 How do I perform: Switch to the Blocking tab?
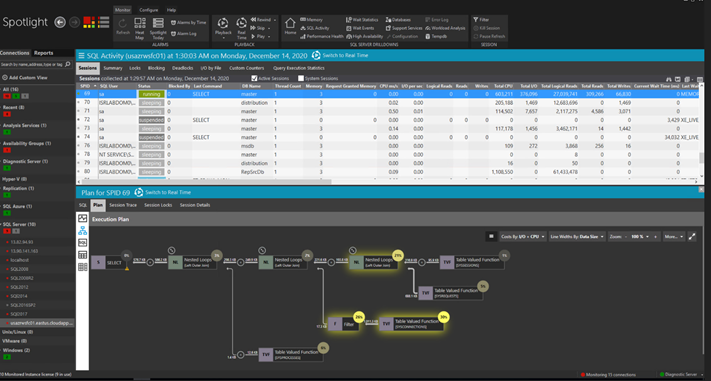tap(156, 68)
